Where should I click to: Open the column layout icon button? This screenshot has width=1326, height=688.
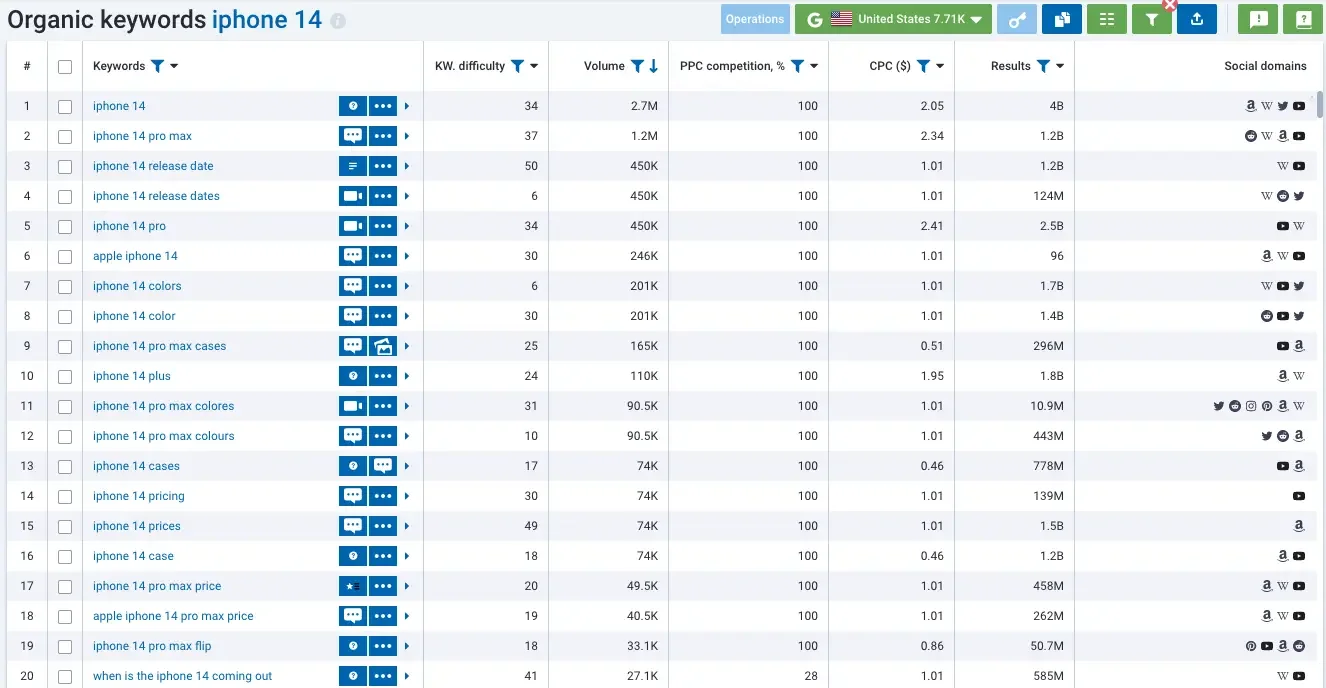coord(1107,19)
